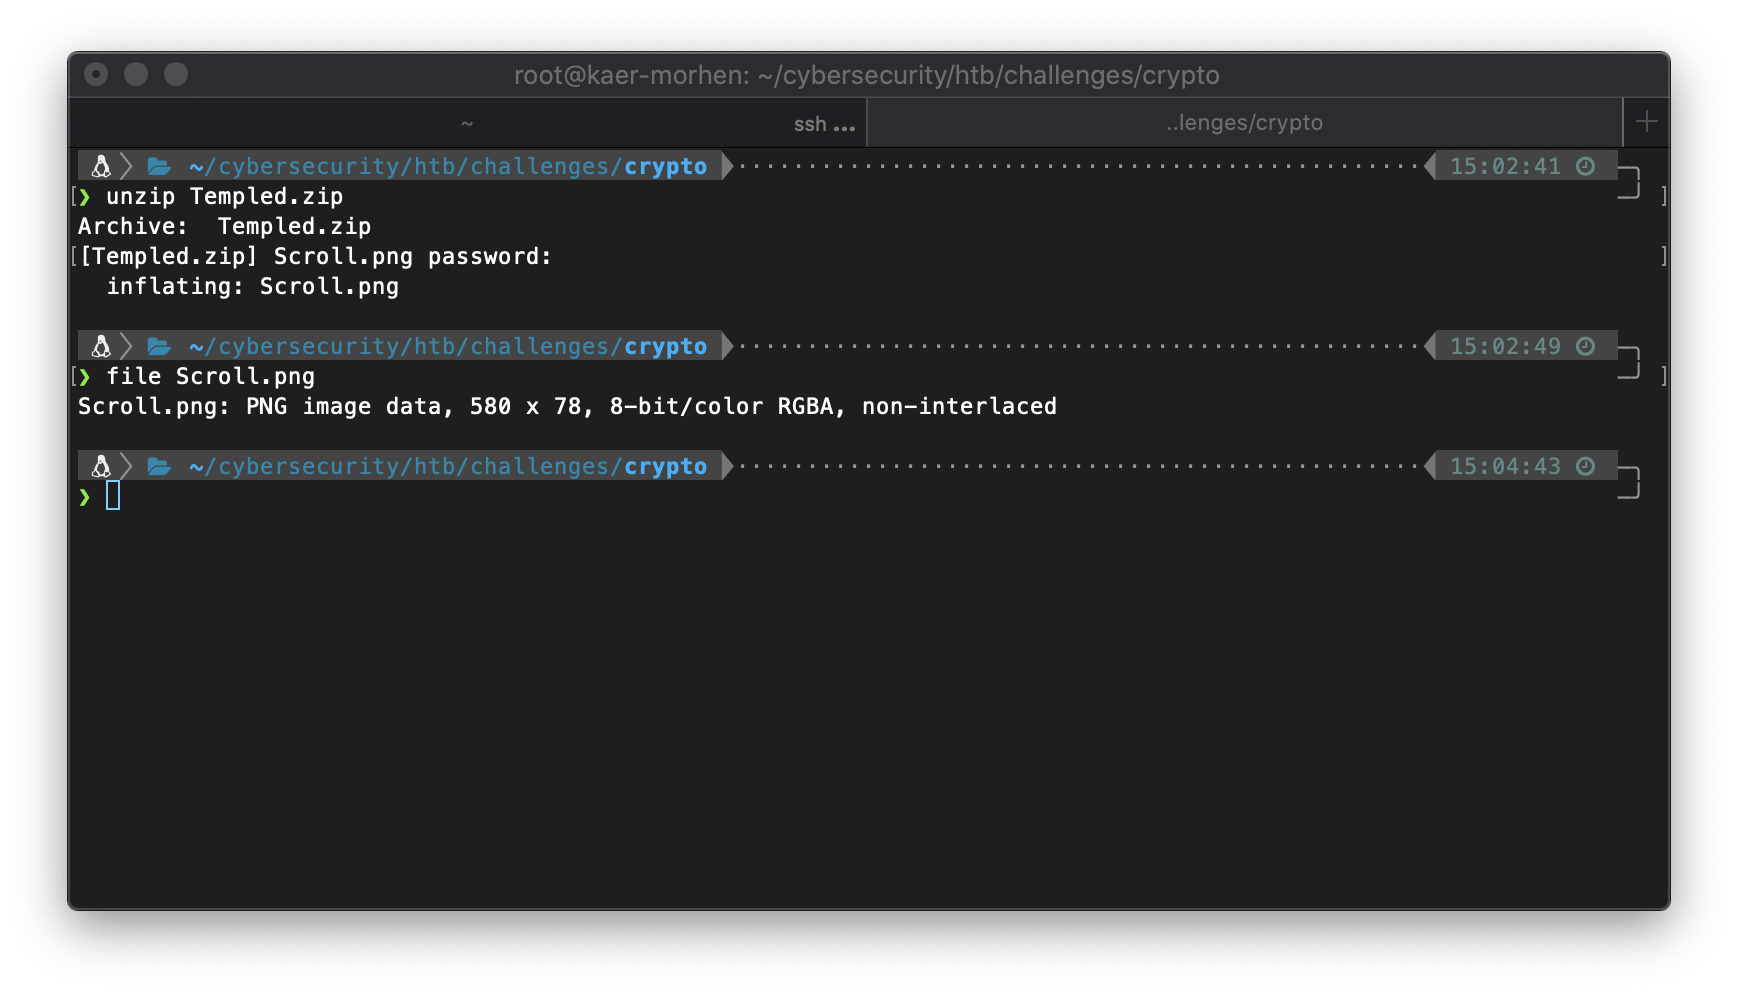Click the Linux penguin icon in 15:02:49 prompt
The width and height of the screenshot is (1738, 994).
click(101, 346)
